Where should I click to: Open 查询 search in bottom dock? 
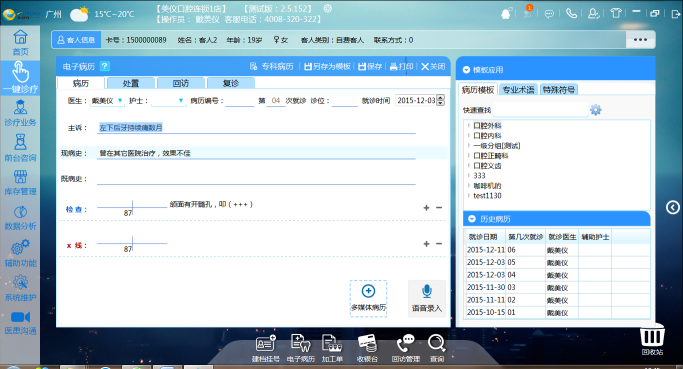point(436,349)
